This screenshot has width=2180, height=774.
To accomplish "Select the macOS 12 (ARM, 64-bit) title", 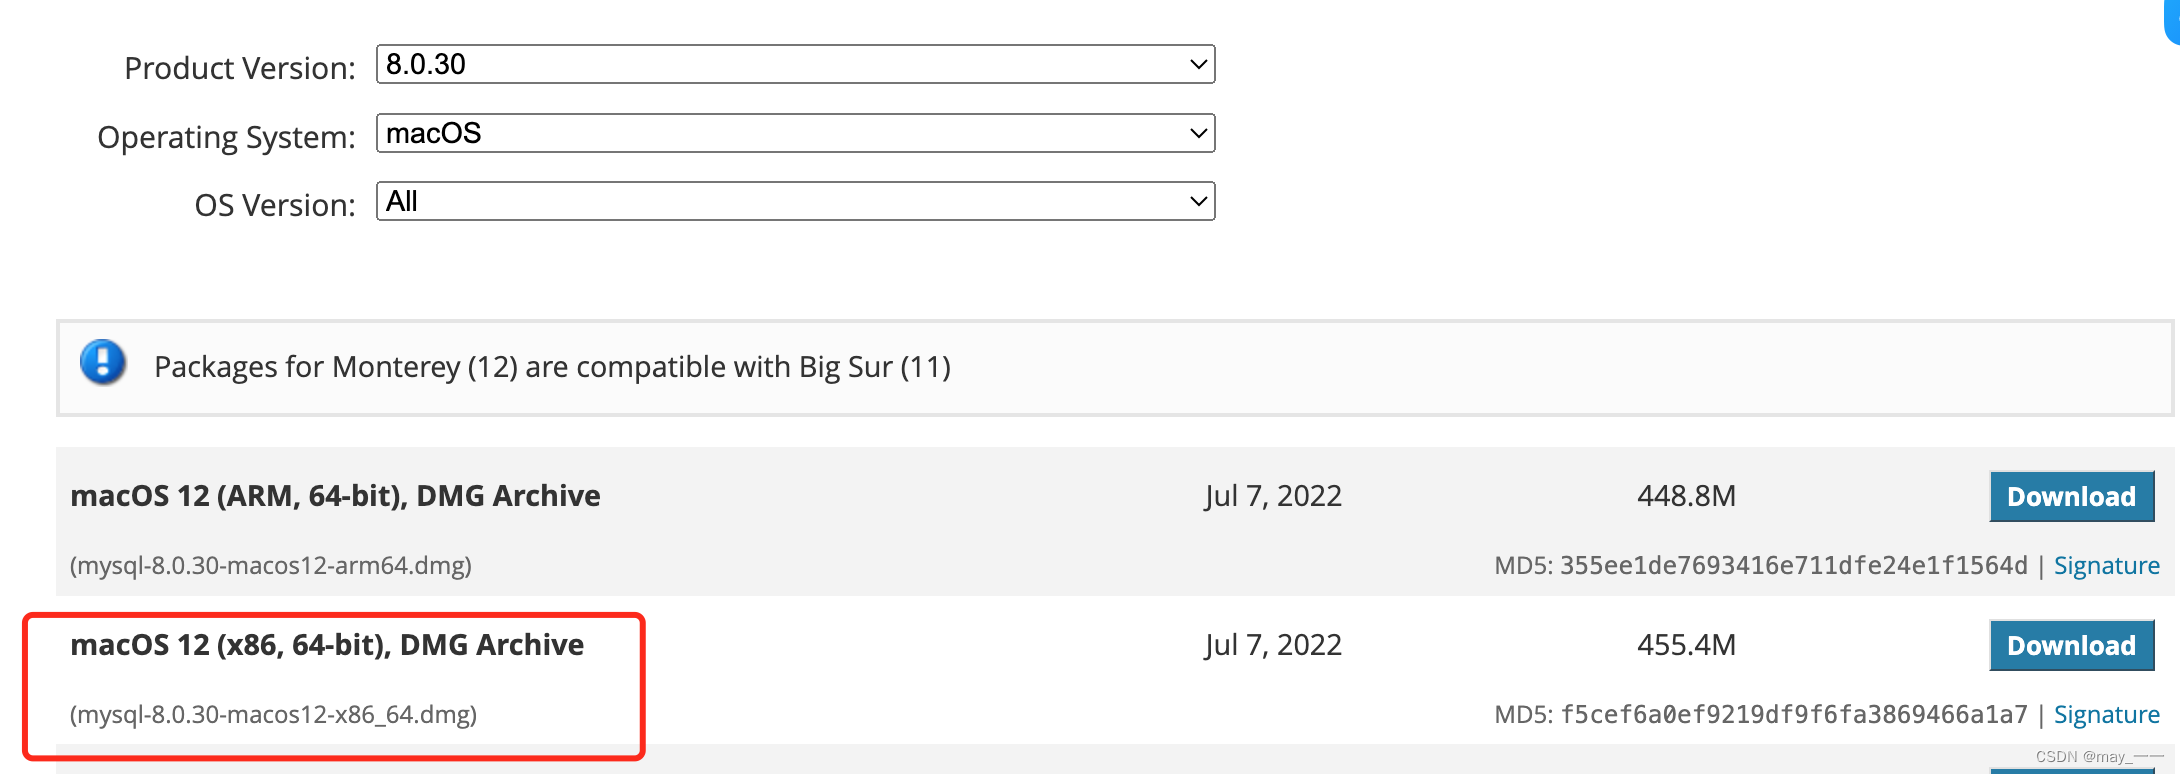I will pos(335,496).
